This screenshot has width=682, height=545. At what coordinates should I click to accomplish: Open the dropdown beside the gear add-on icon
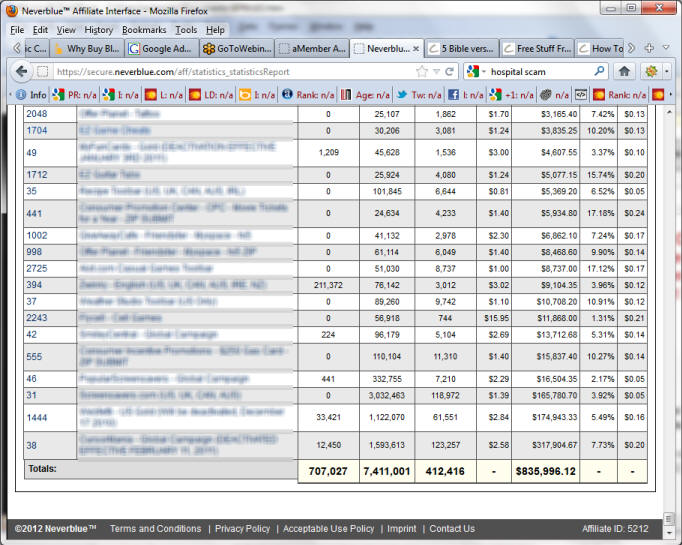(667, 71)
